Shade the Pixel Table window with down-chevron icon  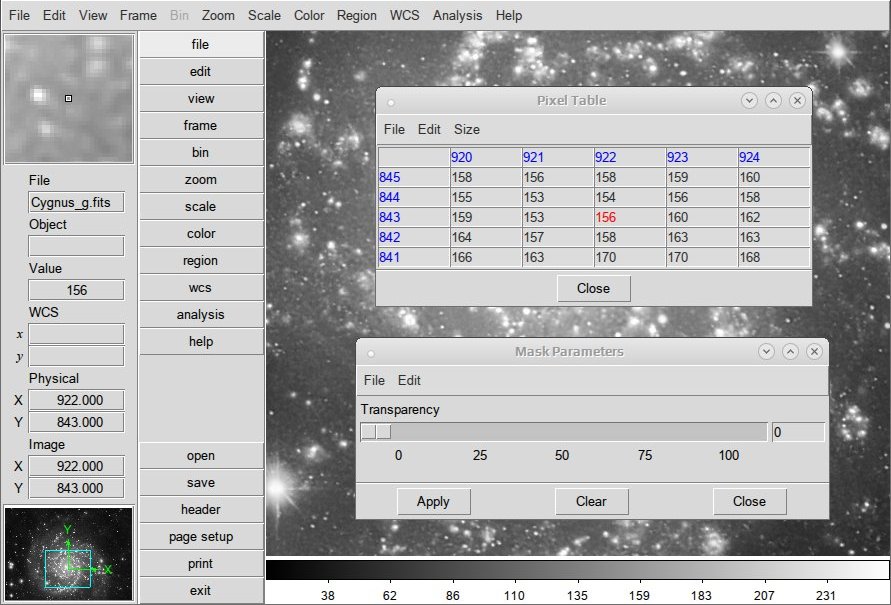(749, 101)
